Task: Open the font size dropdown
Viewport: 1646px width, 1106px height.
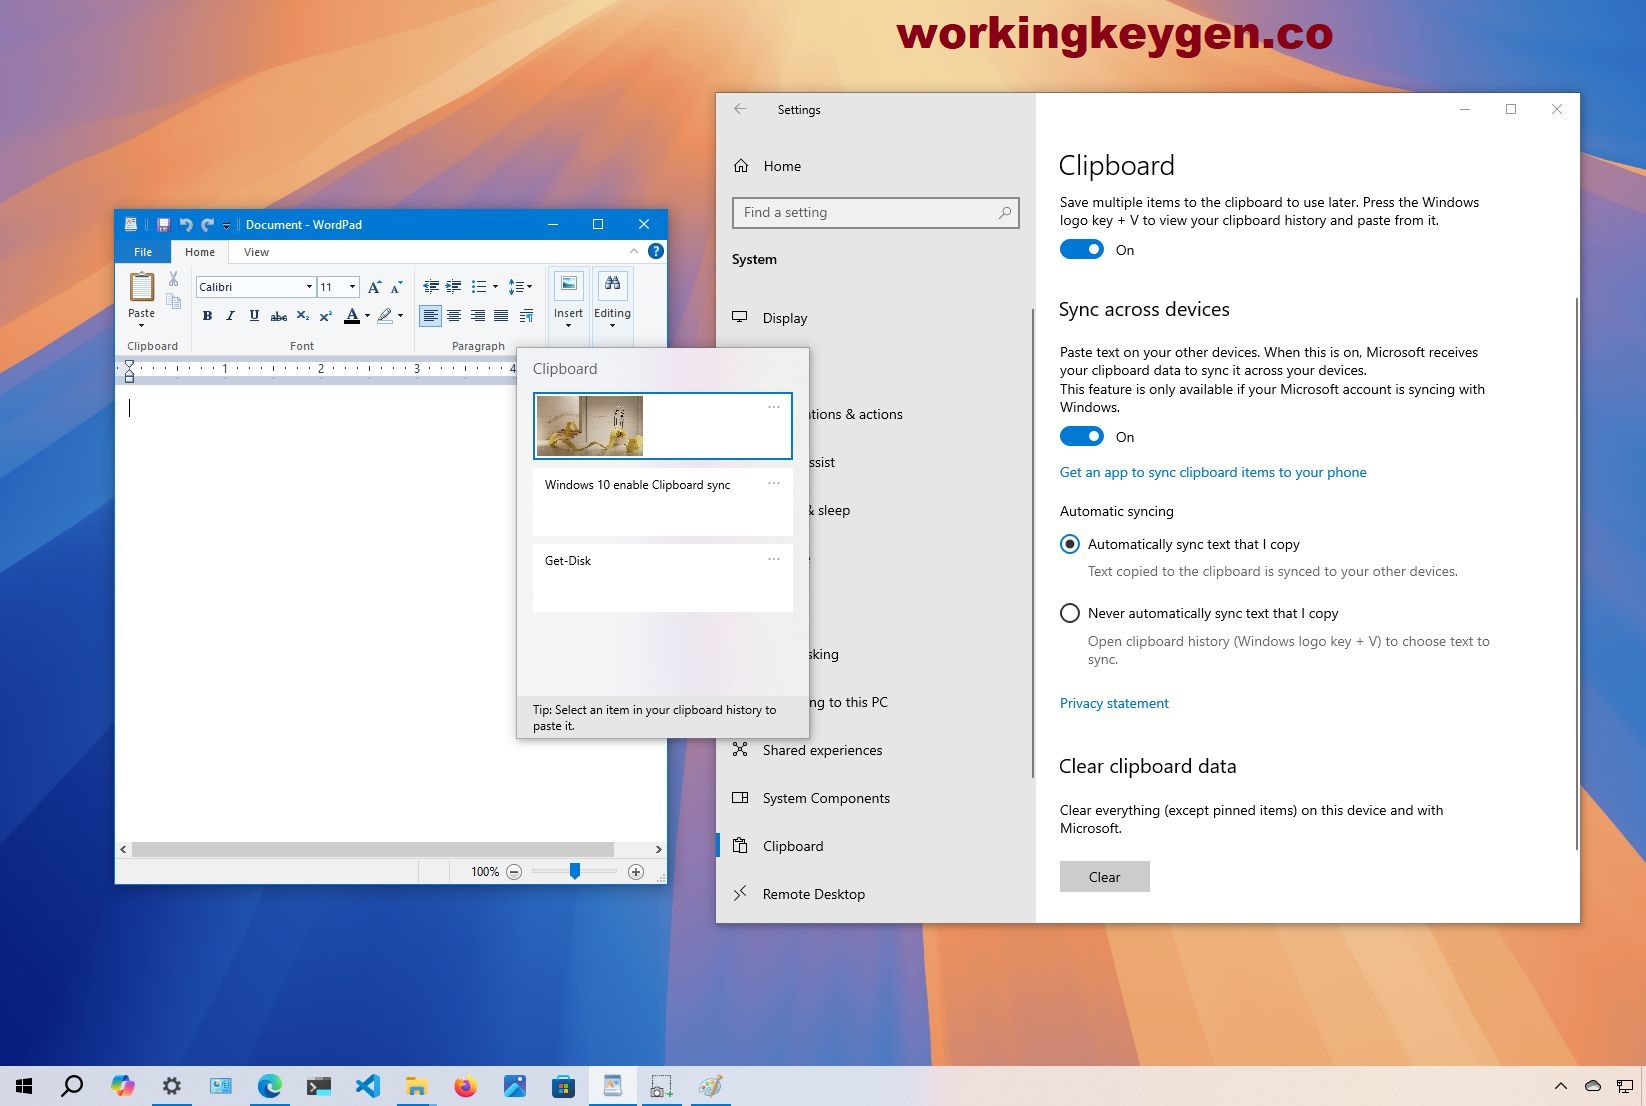Action: click(351, 286)
